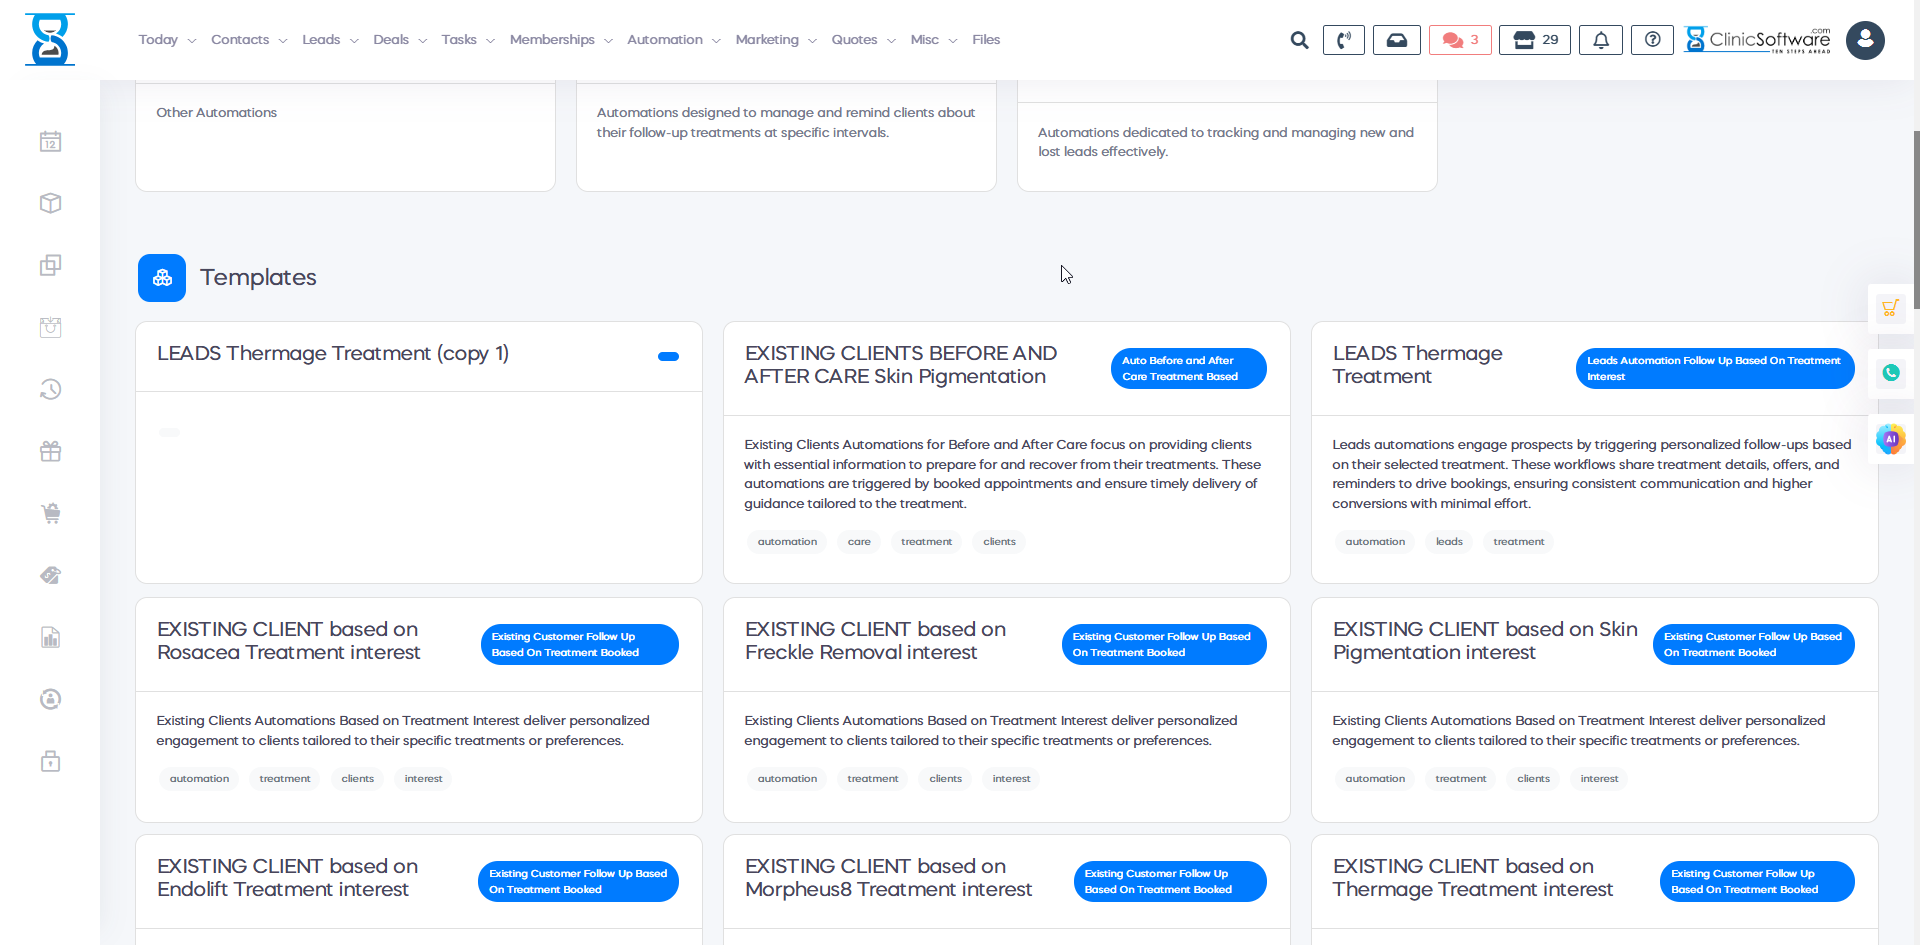
Task: Open the Contacts menu
Action: (x=248, y=40)
